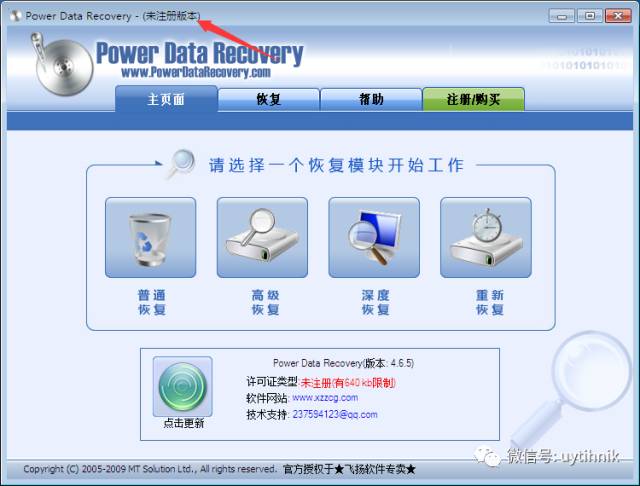Screen dimensions: 640x486
Task: Click the 高级恢复 label text
Action: [x=265, y=302]
